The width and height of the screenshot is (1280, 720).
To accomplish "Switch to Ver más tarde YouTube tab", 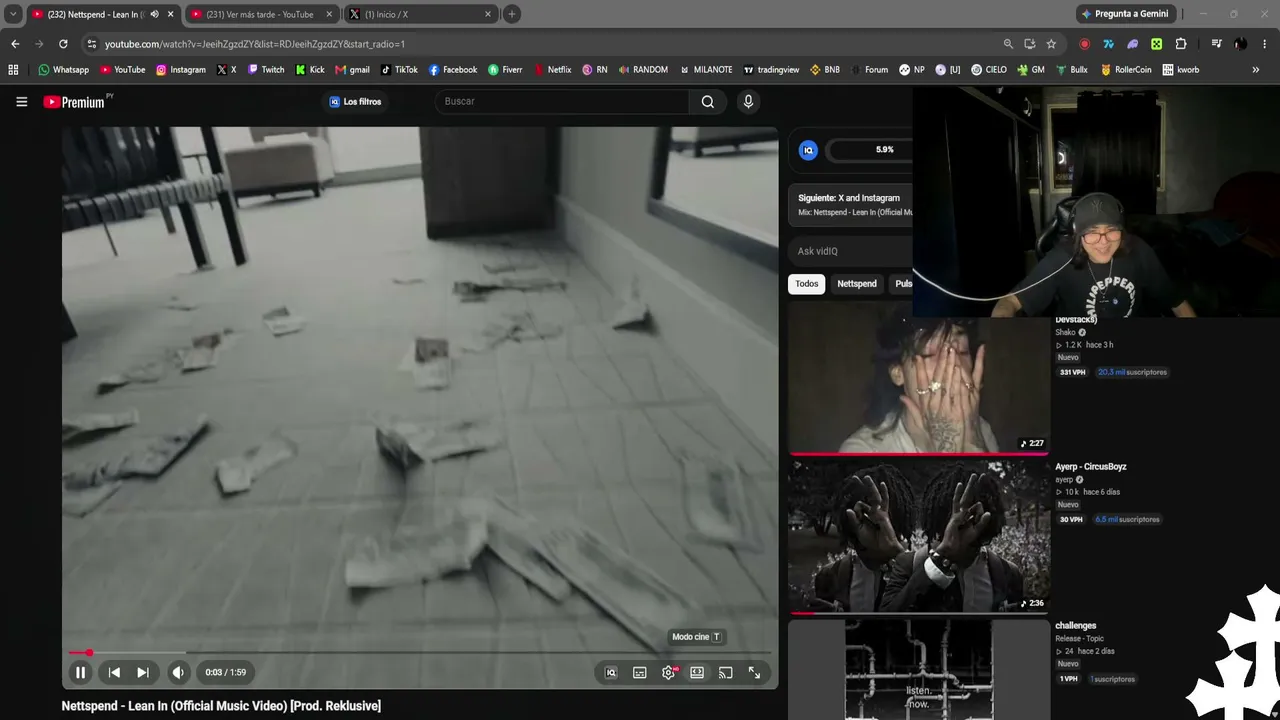I will pyautogui.click(x=260, y=14).
